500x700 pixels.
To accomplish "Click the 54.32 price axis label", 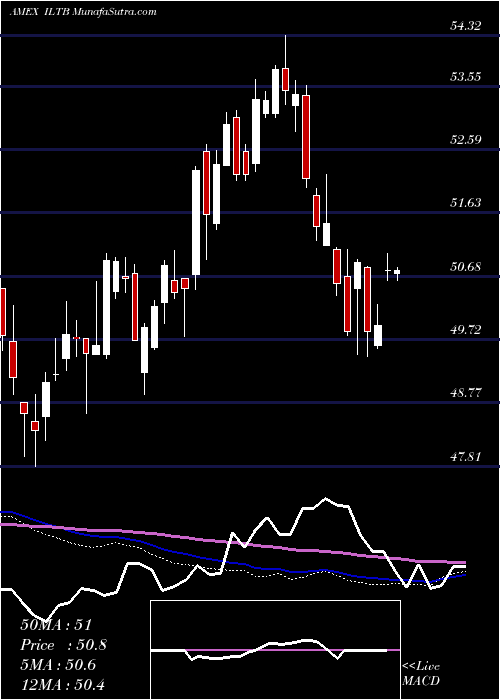I will [x=466, y=26].
